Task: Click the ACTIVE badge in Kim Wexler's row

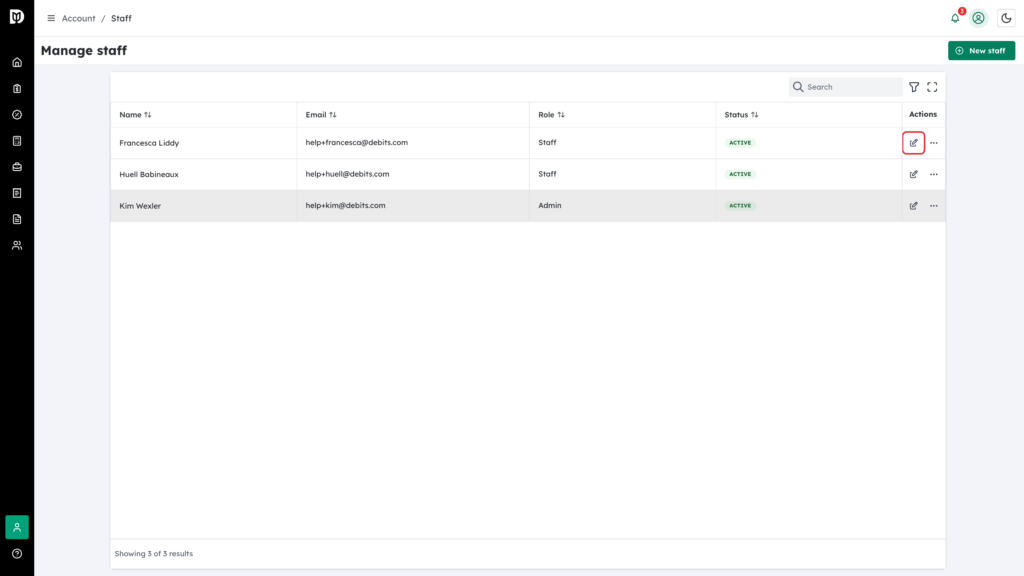Action: click(x=740, y=206)
